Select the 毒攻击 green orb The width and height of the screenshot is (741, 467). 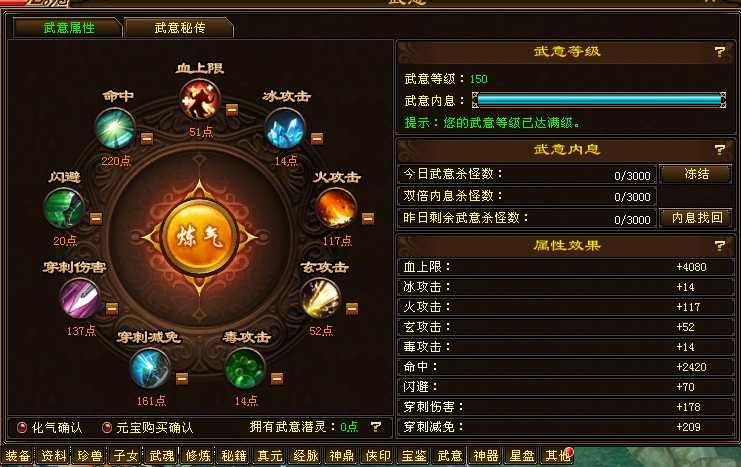[x=245, y=368]
